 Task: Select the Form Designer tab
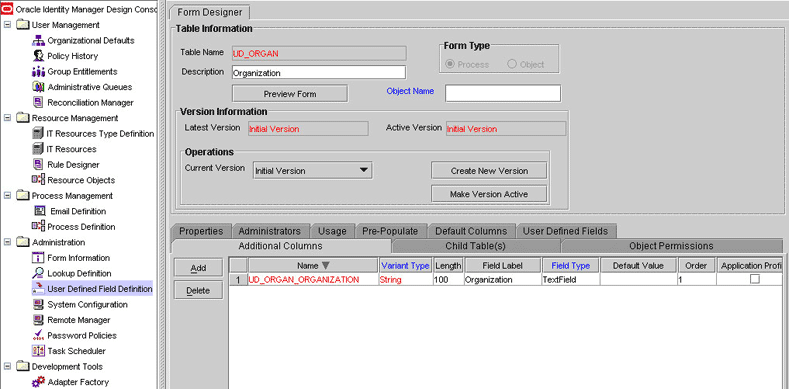(210, 12)
